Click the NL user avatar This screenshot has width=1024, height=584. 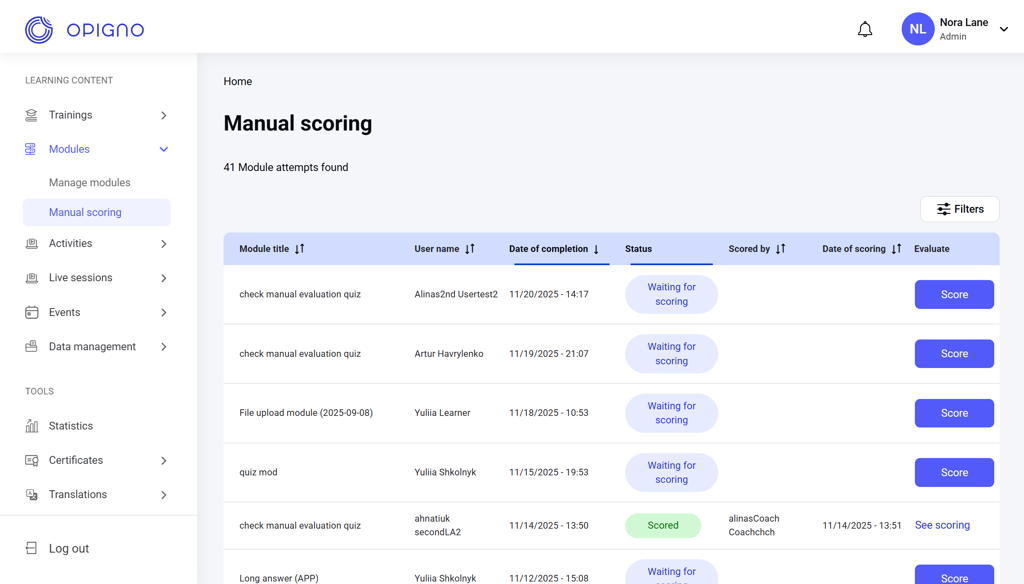[918, 29]
